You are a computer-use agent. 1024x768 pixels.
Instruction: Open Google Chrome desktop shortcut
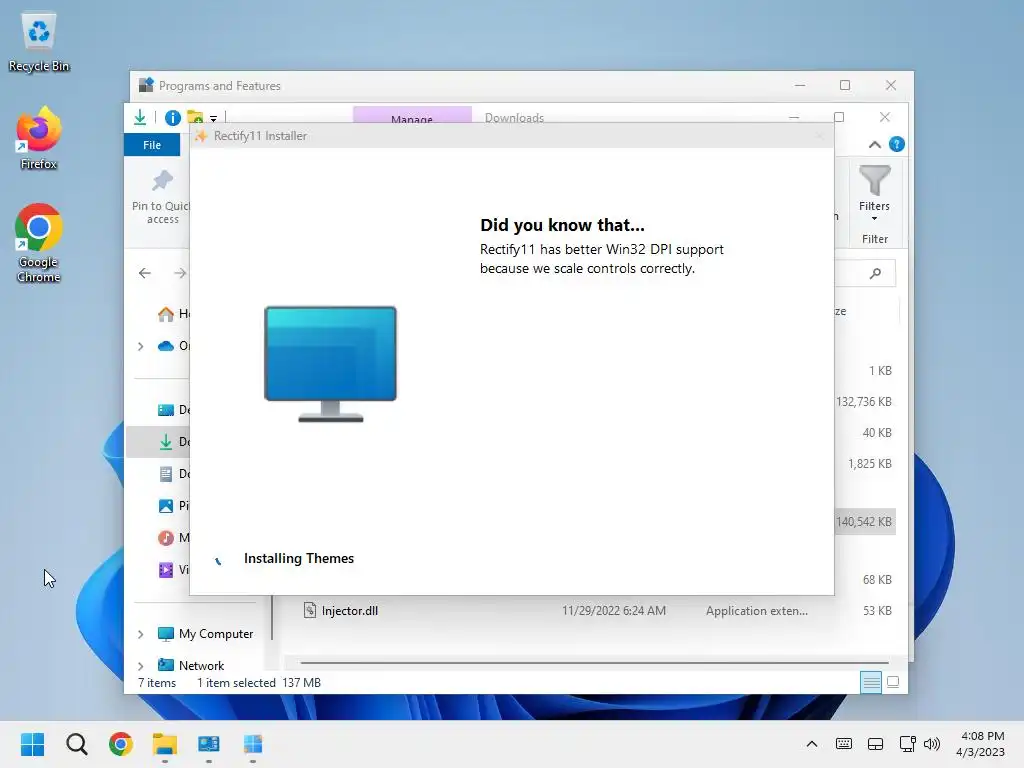point(39,243)
